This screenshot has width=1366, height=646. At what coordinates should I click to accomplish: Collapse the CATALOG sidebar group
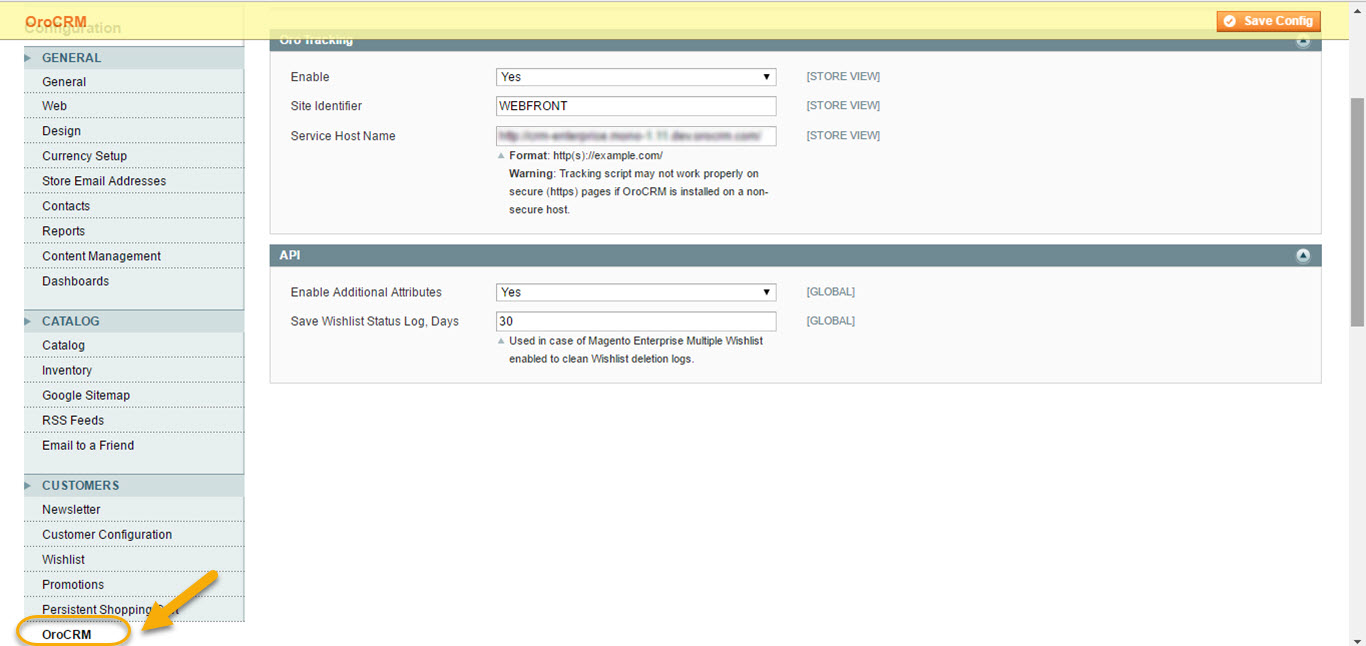[134, 321]
